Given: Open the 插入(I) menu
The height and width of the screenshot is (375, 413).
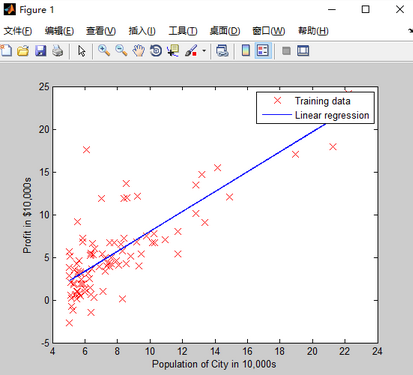Looking at the screenshot, I should point(142,31).
